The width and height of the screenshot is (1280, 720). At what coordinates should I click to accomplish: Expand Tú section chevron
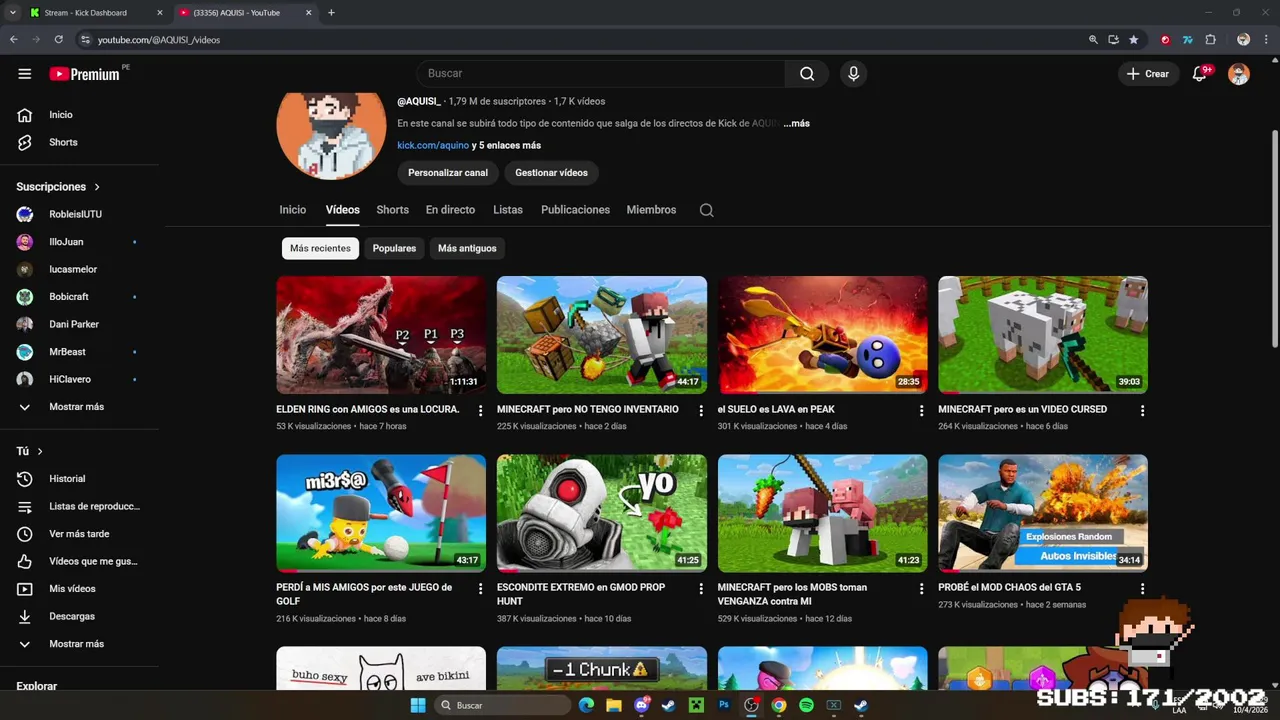click(x=40, y=452)
